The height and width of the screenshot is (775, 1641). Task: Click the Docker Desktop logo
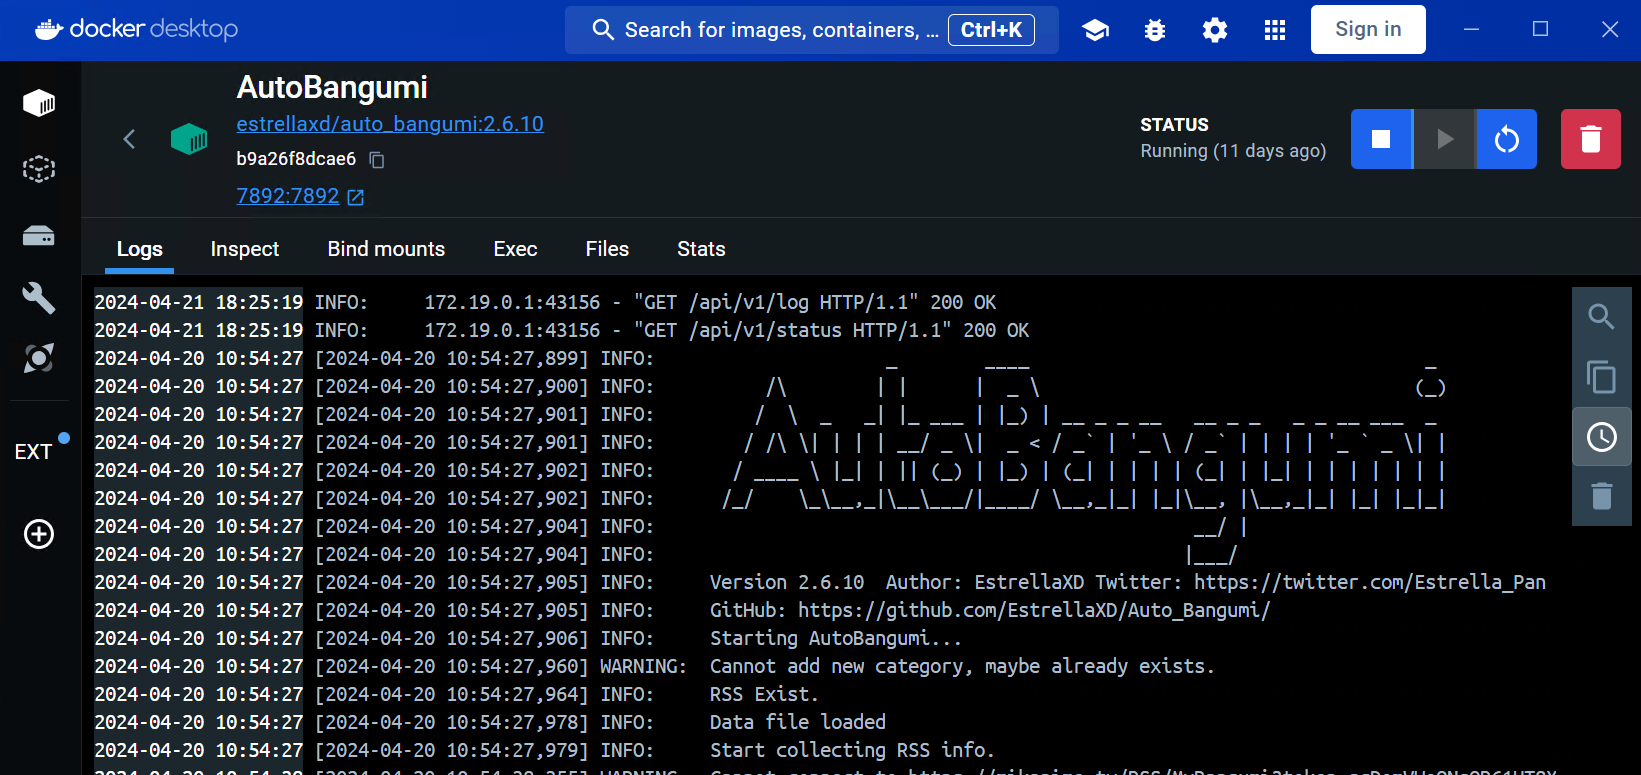(136, 29)
